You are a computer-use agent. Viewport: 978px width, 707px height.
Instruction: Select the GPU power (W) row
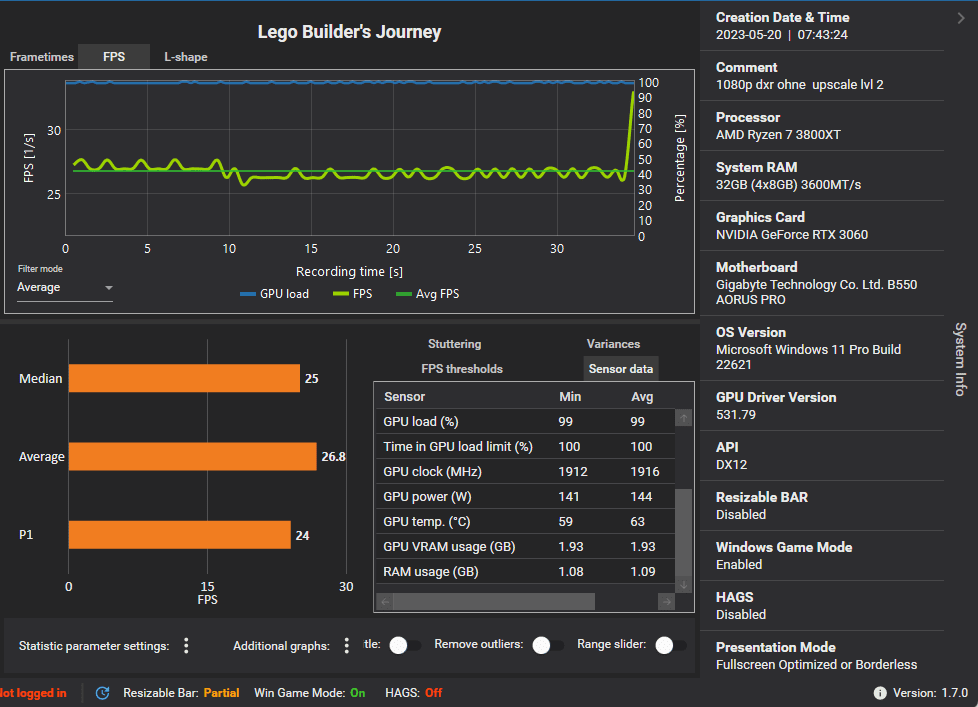pos(525,496)
